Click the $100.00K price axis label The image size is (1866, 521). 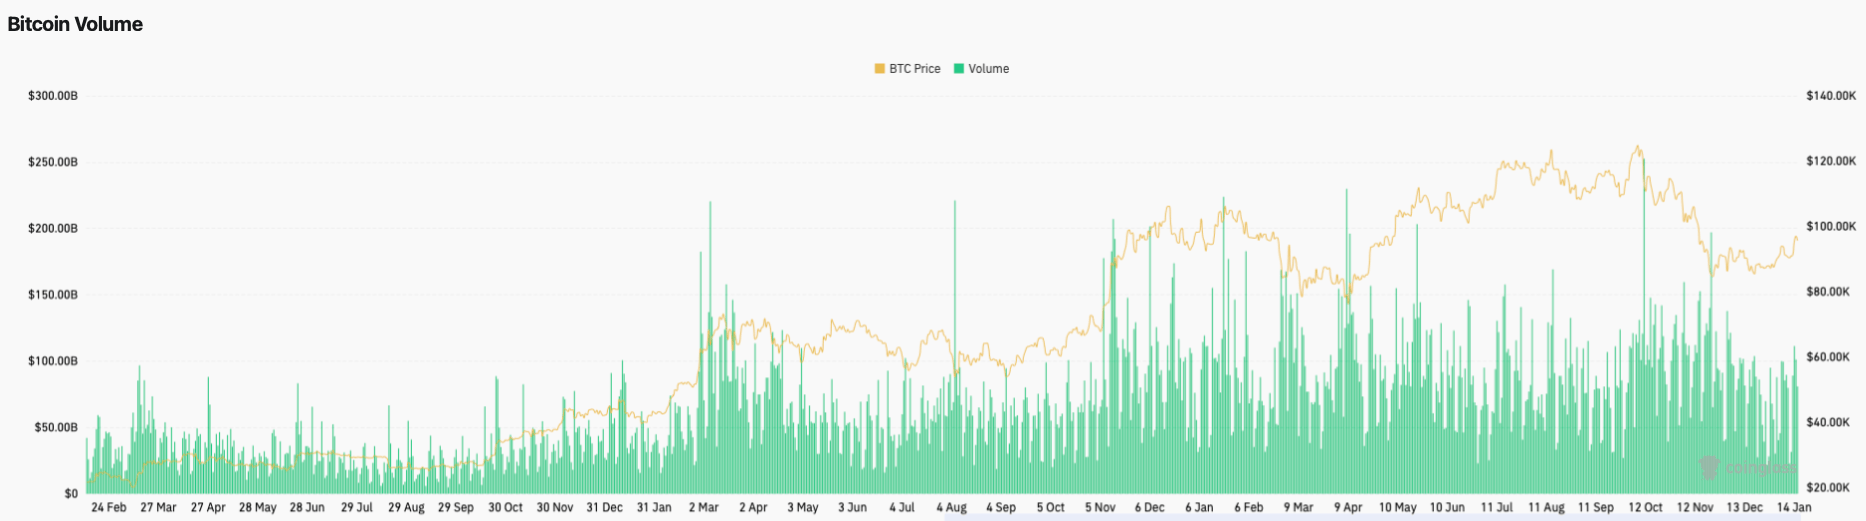click(1830, 227)
